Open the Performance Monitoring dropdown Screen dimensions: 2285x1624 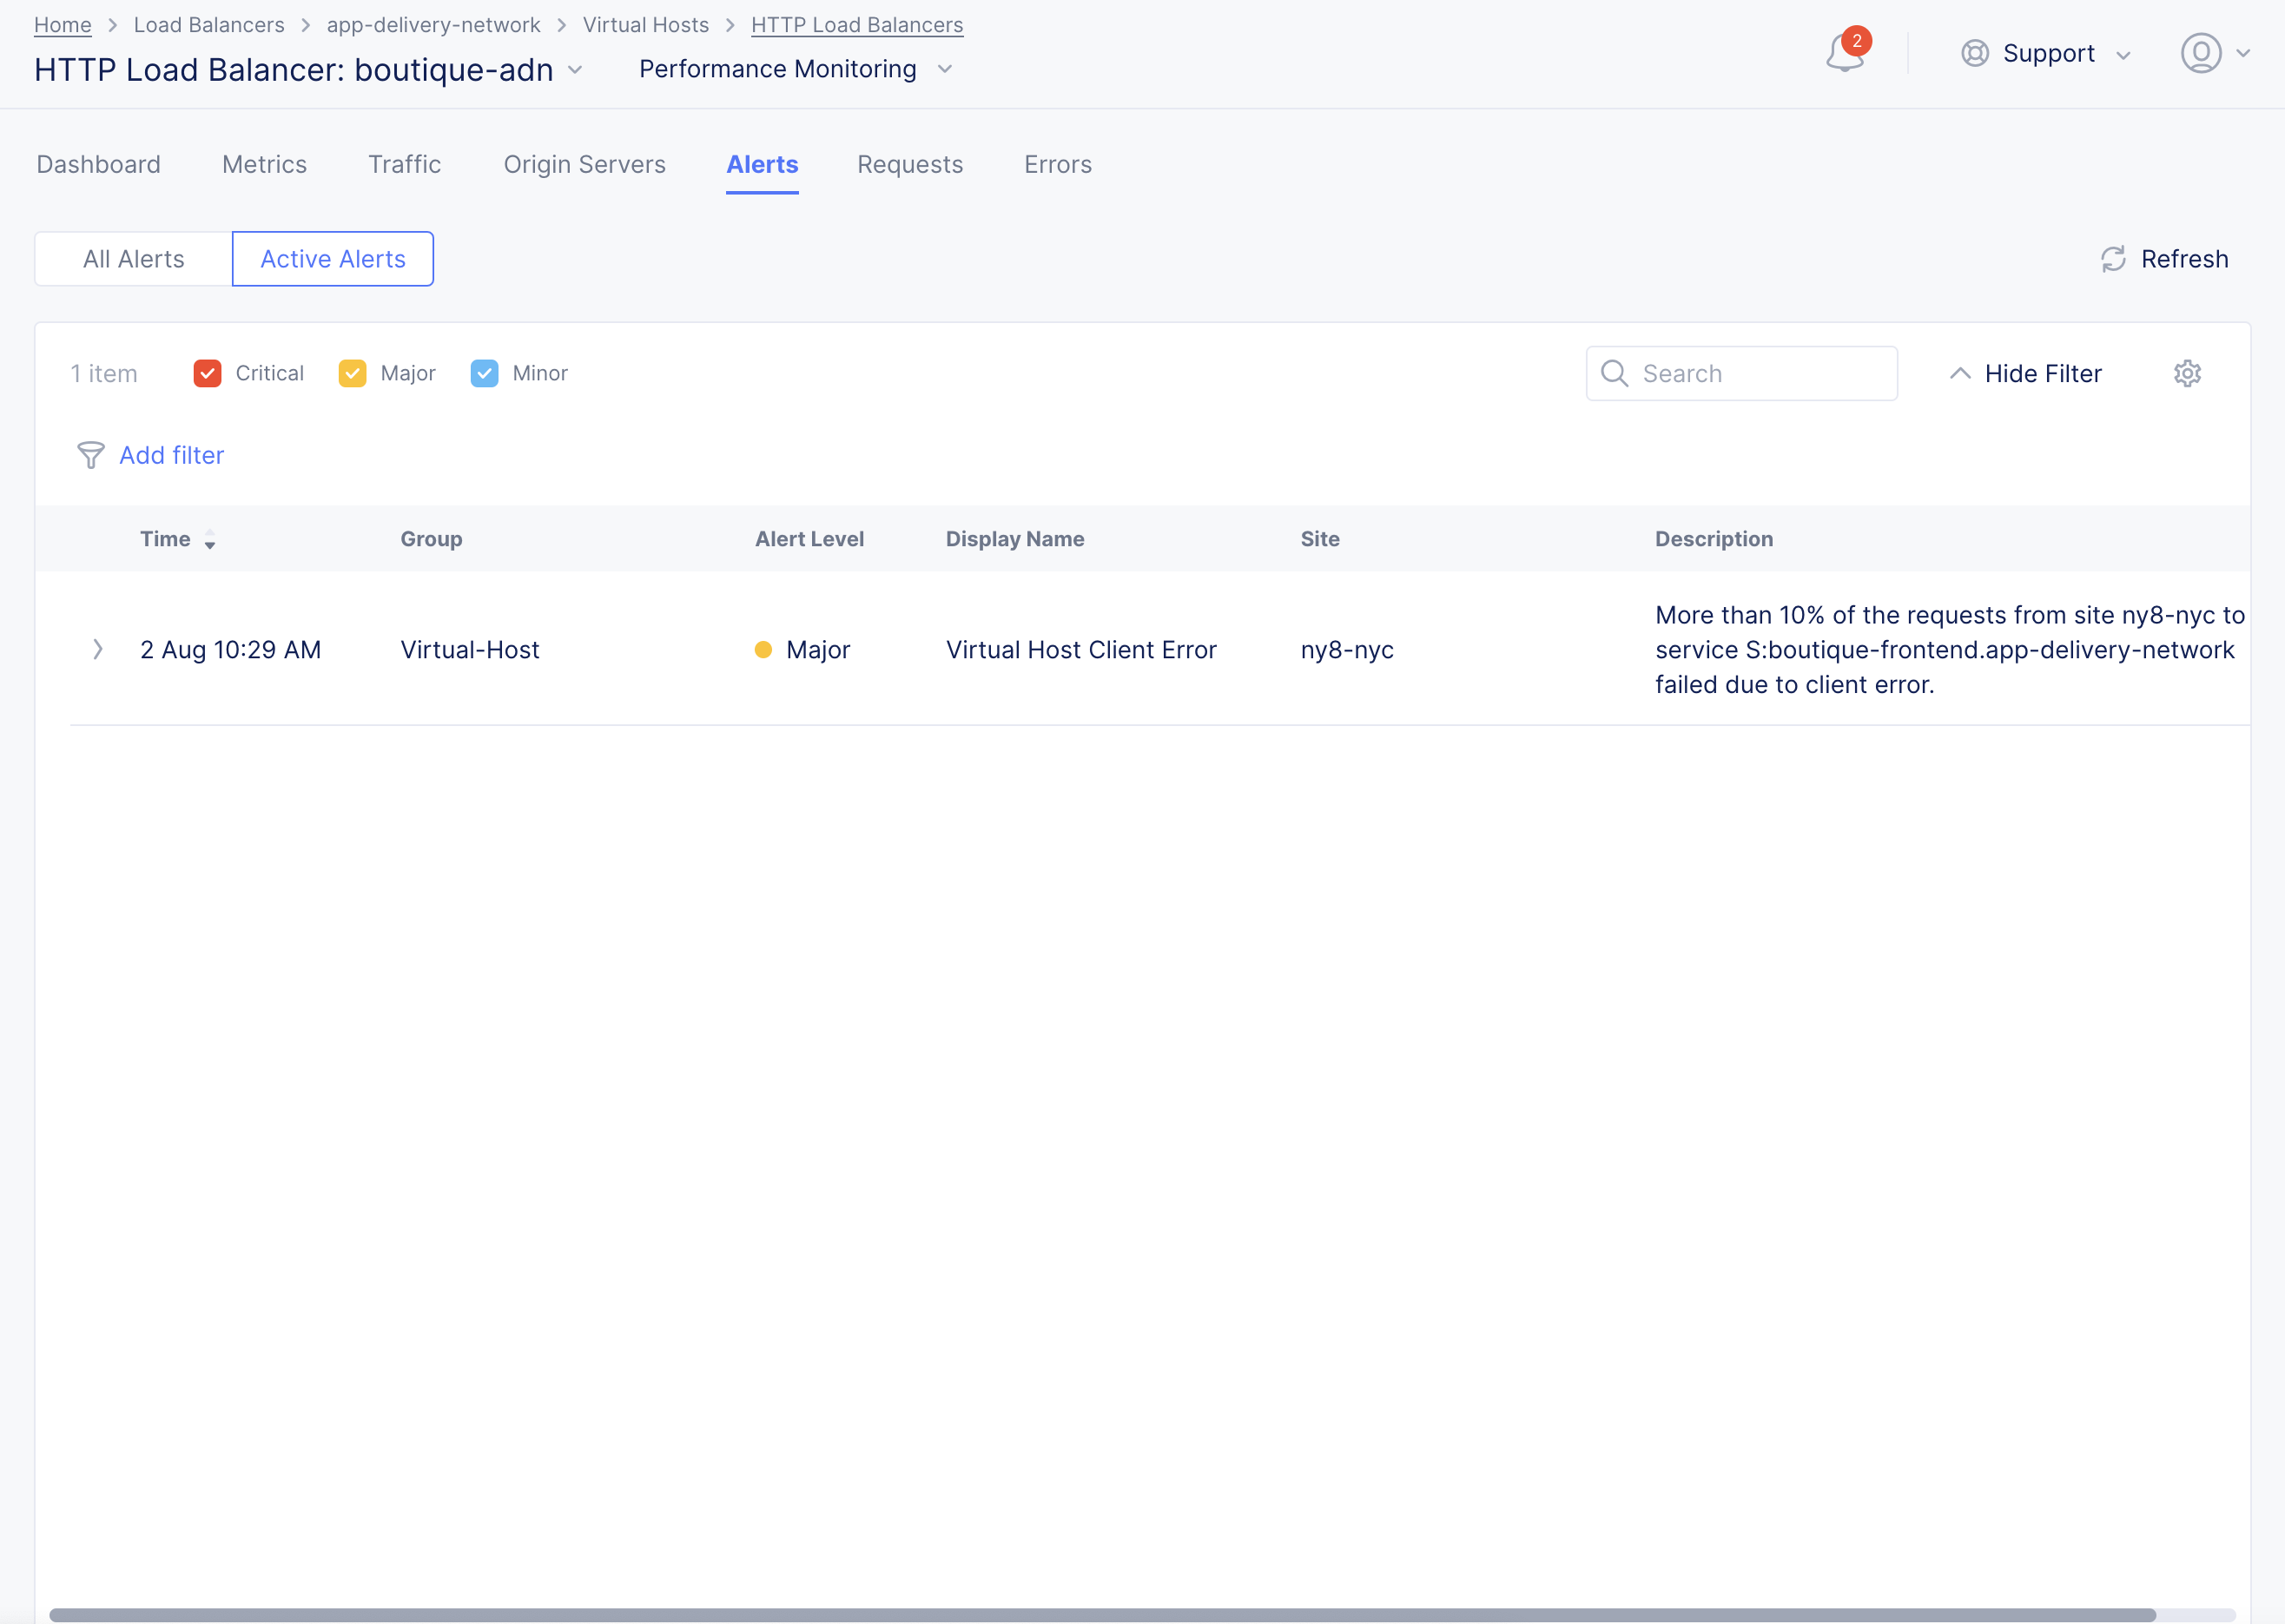(945, 70)
